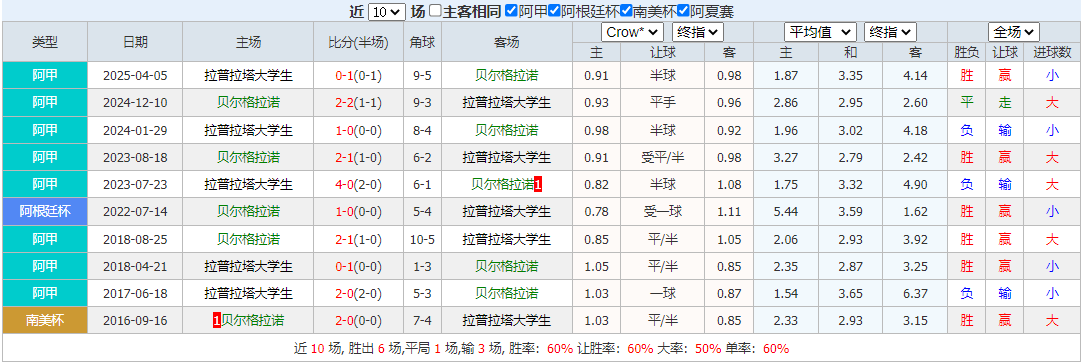Click the 比分(半场) column header
Screen dimensions: 1081x363
tap(358, 41)
